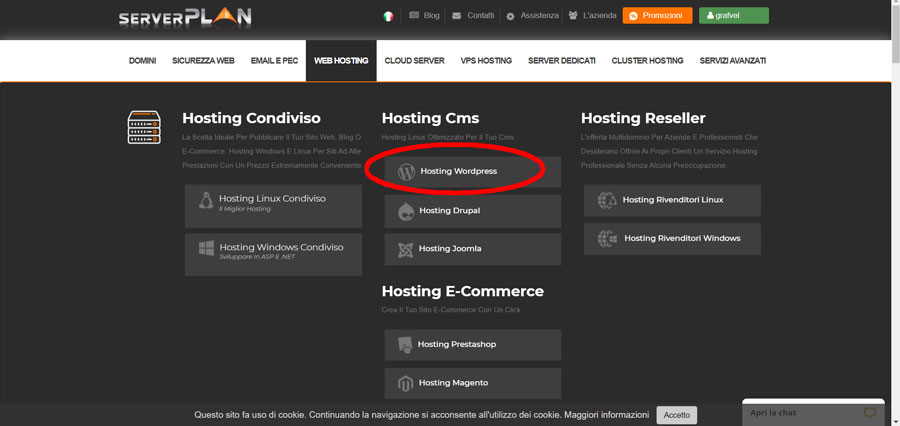This screenshot has width=900, height=426.
Task: Open the CLUSTER HOSTING menu
Action: click(x=647, y=61)
